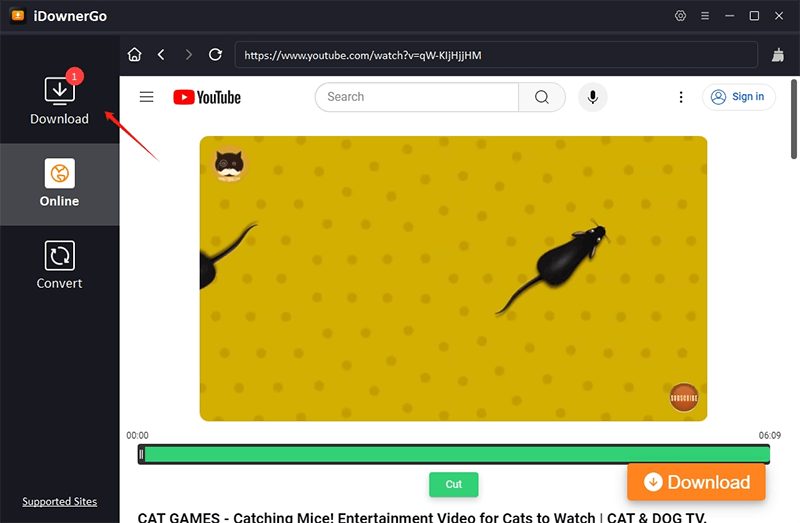The image size is (800, 523).
Task: Click the Supported Sites link
Action: point(59,502)
